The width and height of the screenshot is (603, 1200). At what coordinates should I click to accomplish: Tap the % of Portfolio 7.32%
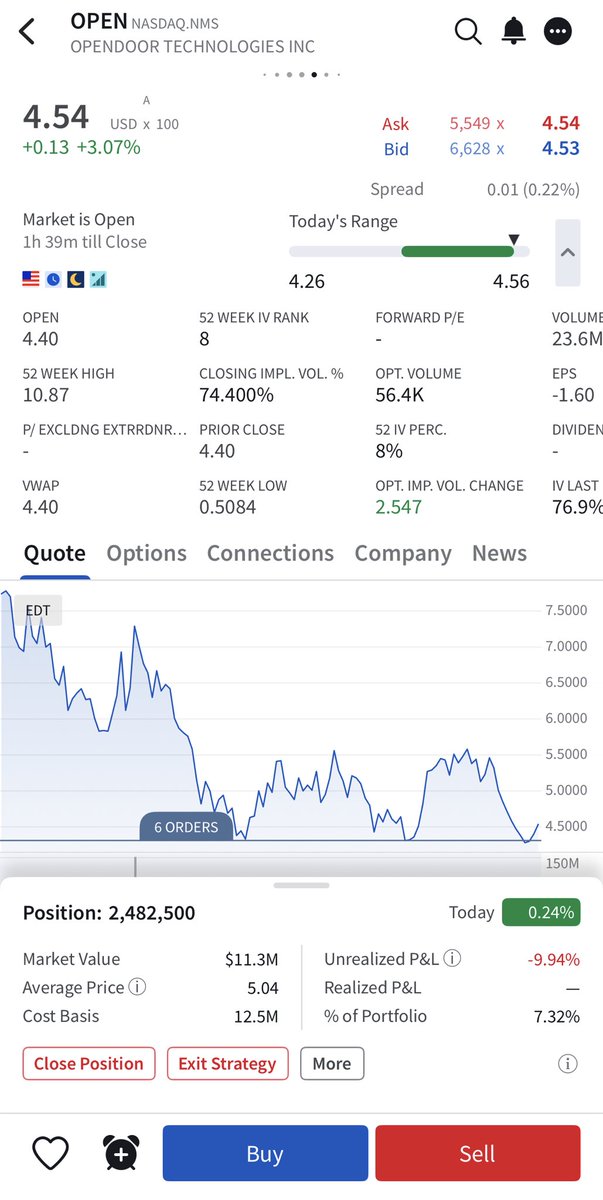(557, 1016)
